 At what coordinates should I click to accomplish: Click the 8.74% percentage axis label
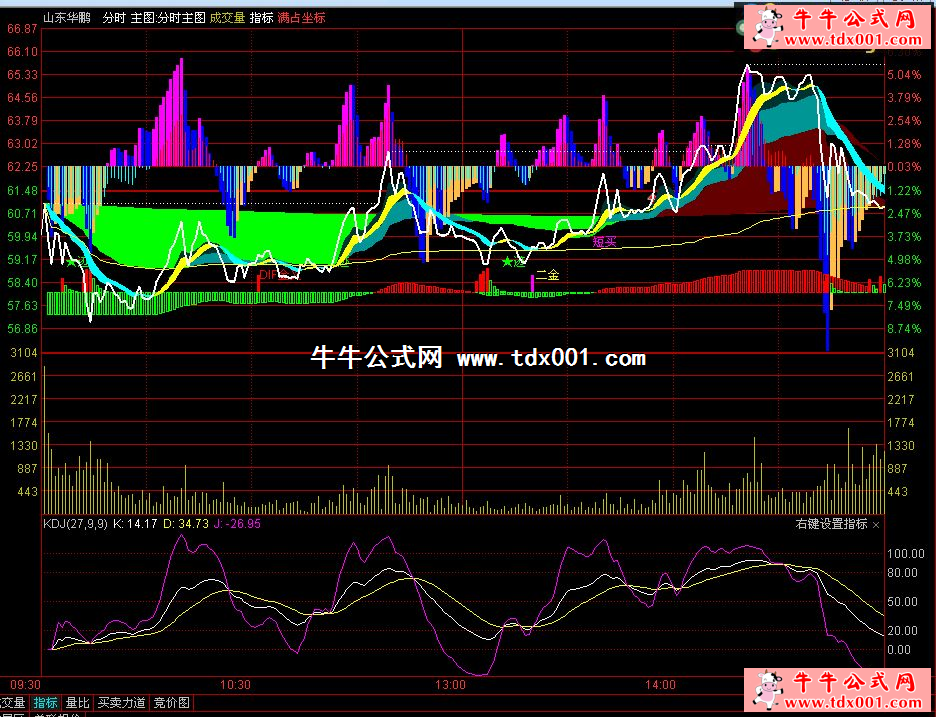click(x=905, y=329)
